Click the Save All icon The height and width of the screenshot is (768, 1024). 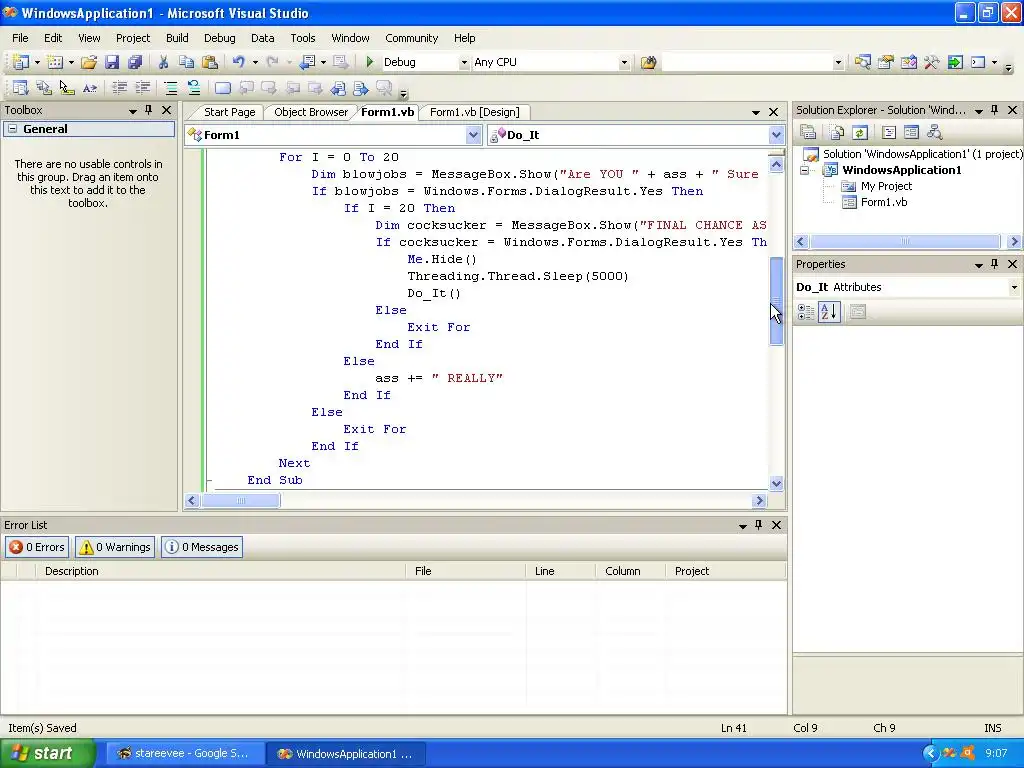[x=135, y=62]
